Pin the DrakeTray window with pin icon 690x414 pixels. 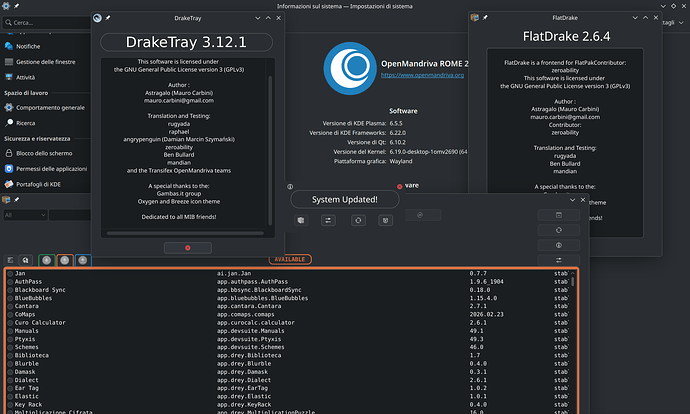coord(107,17)
